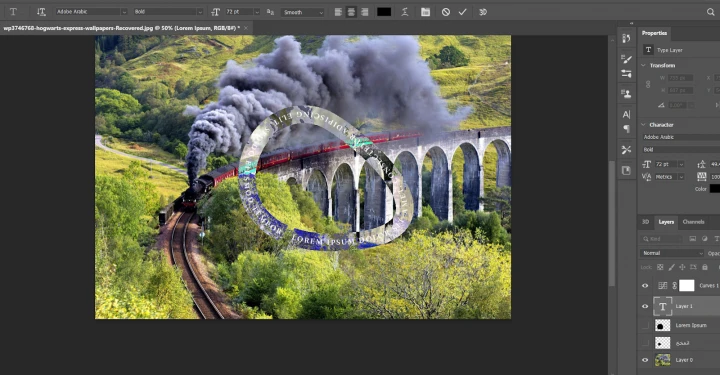This screenshot has width=720, height=375.
Task: Open the Clone Source panel icon
Action: (x=626, y=94)
